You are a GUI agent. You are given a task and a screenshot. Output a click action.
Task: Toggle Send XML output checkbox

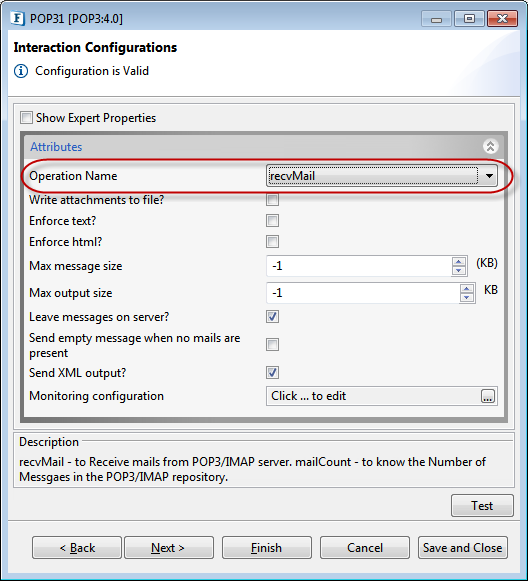272,372
